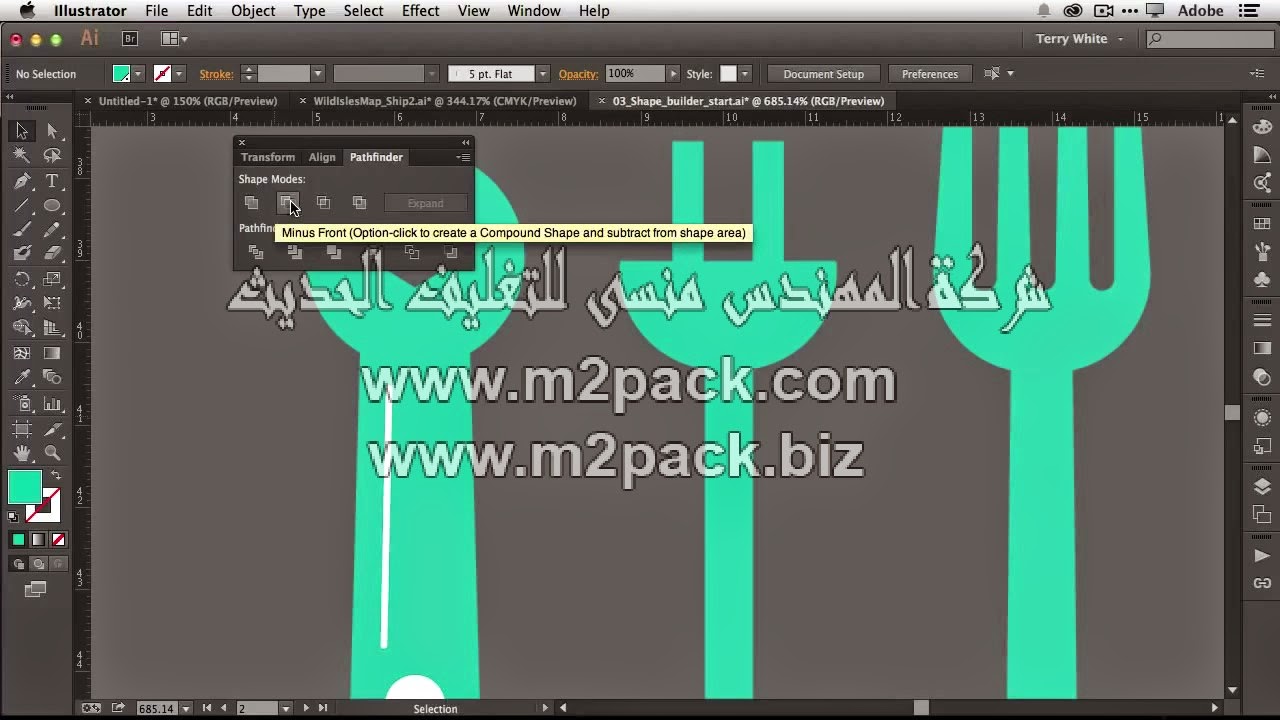
Task: Set paint mode to Gradient
Action: 38,540
